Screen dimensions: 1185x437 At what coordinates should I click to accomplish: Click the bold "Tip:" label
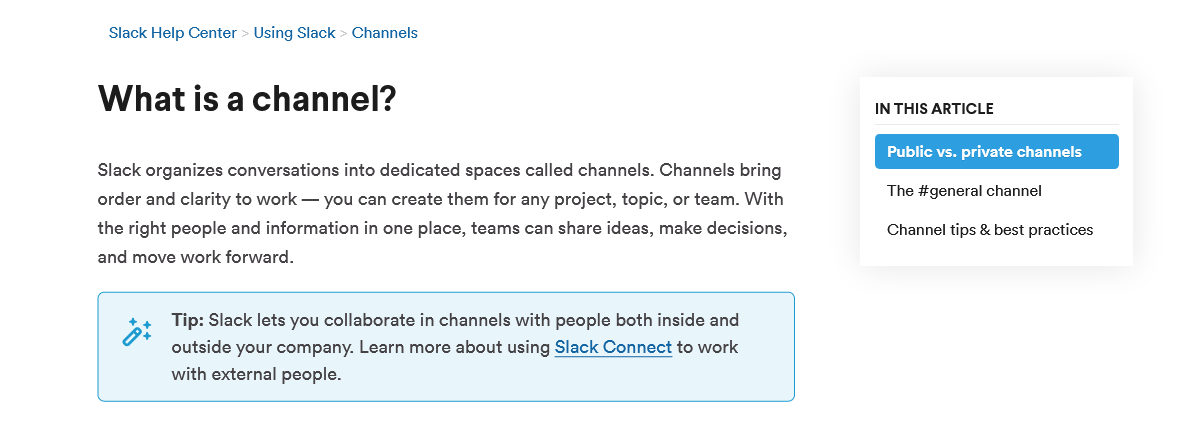click(187, 320)
